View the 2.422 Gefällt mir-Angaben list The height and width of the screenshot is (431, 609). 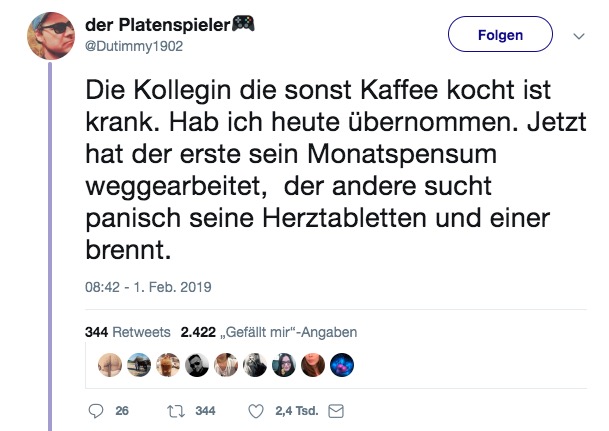pos(269,332)
